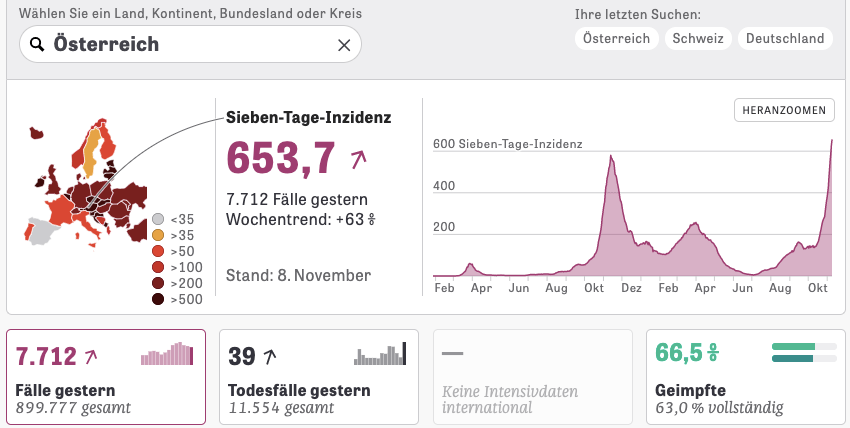This screenshot has width=850, height=428.
Task: Click the orange >35 legend swatch
Action: click(158, 235)
